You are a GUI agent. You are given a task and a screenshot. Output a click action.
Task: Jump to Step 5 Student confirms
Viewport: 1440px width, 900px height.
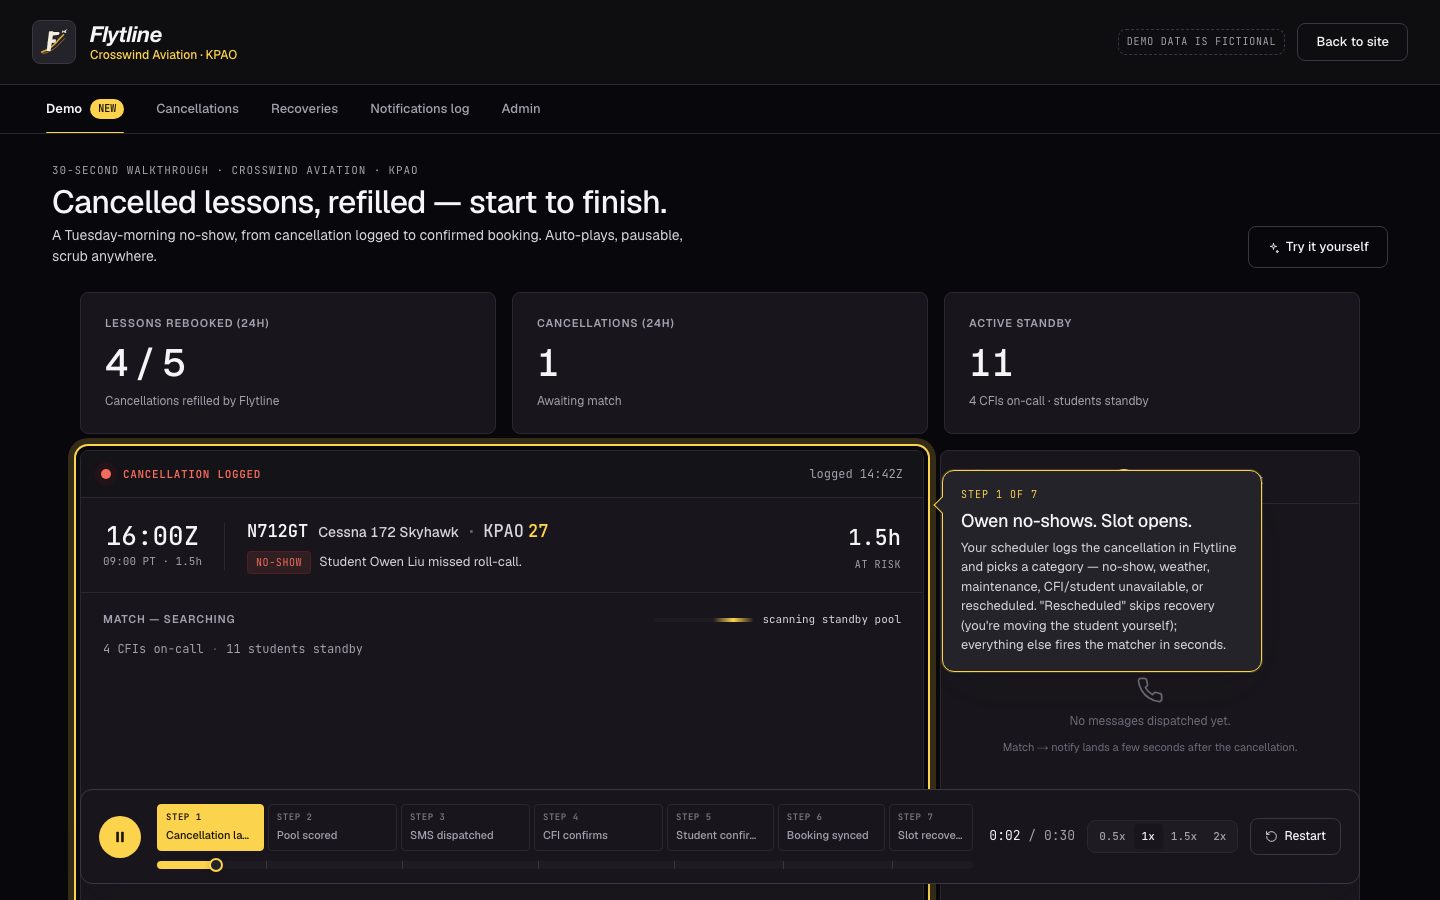pyautogui.click(x=720, y=827)
